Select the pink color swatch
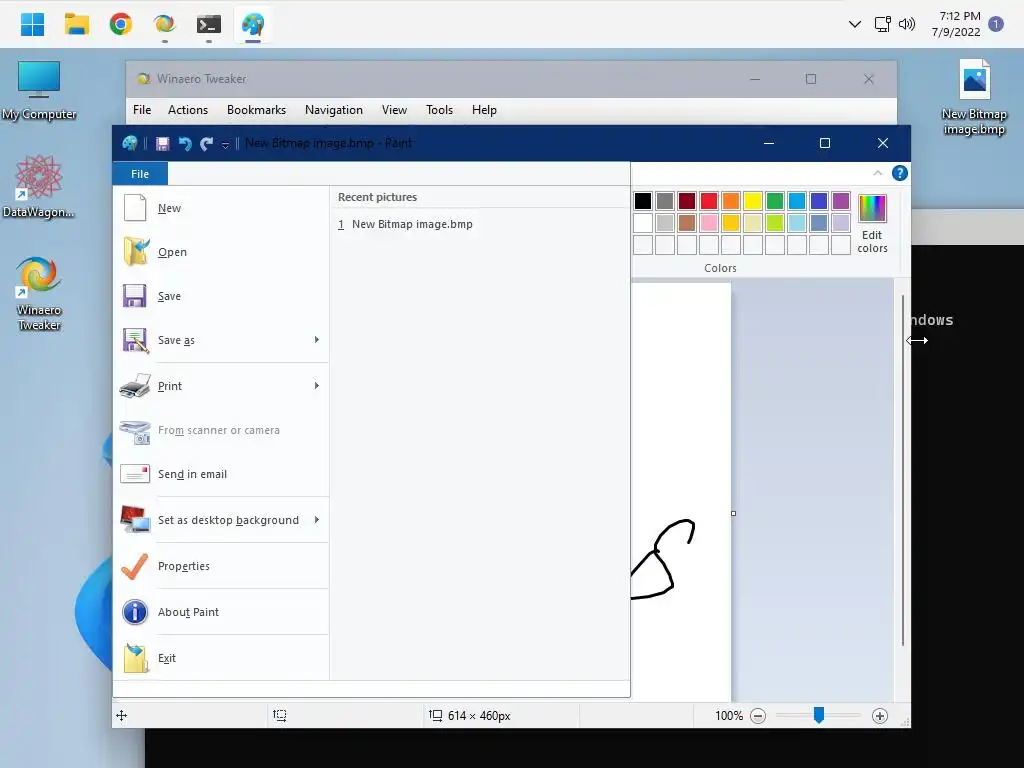 709,223
